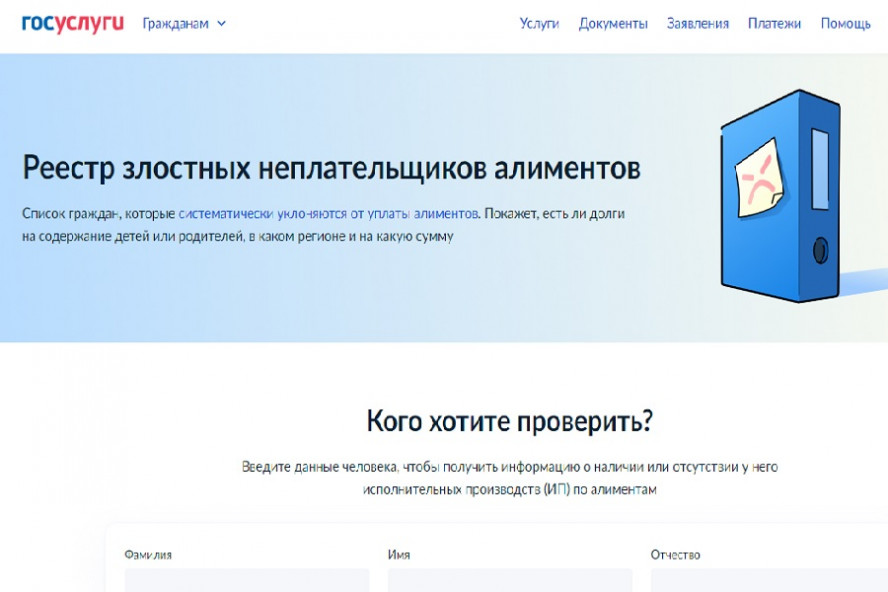
Task: Click the heading Кого хотите проверить?
Action: 510,421
